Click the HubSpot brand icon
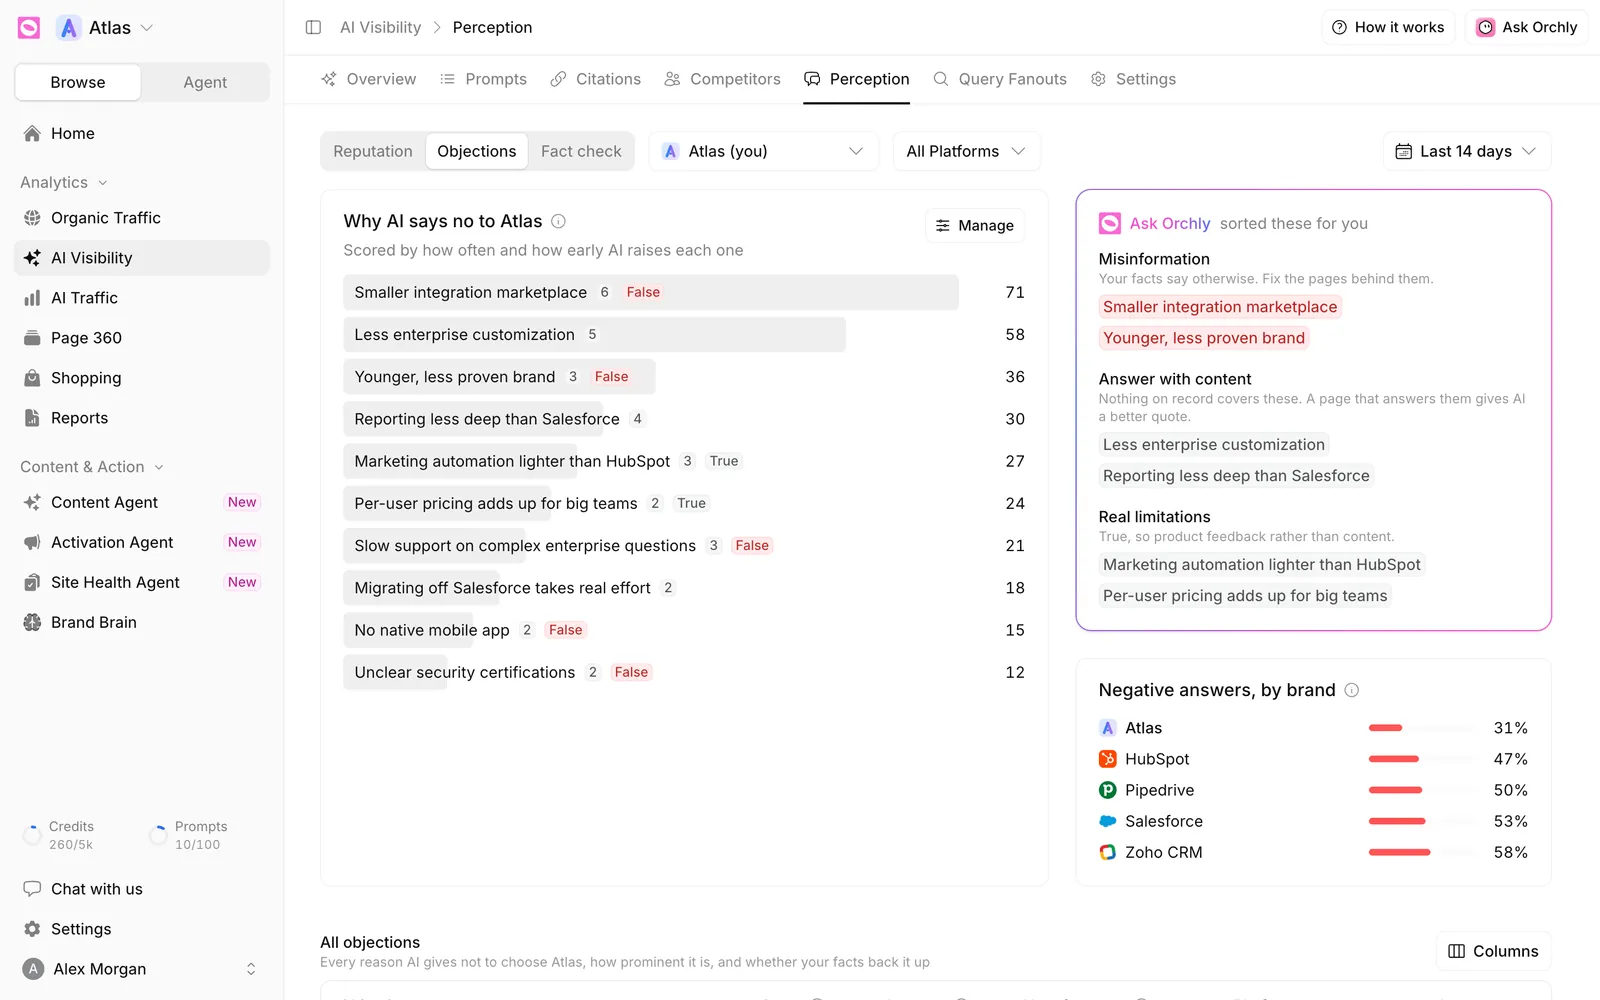Viewport: 1600px width, 1000px height. [1108, 759]
